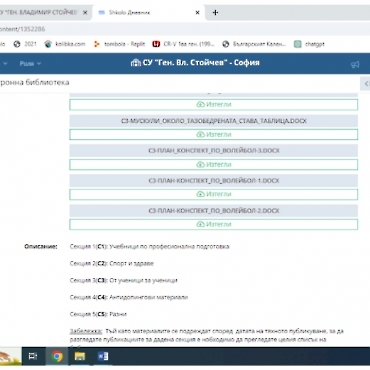Click the Описание label
This screenshot has width=370, height=370.
pyautogui.click(x=41, y=247)
